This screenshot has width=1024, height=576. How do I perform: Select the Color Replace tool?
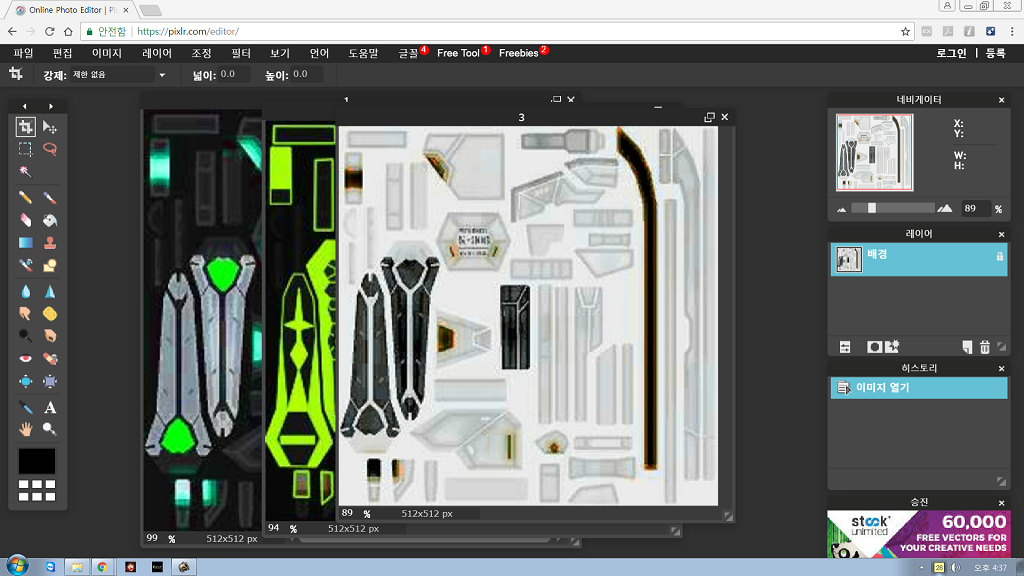(x=25, y=265)
